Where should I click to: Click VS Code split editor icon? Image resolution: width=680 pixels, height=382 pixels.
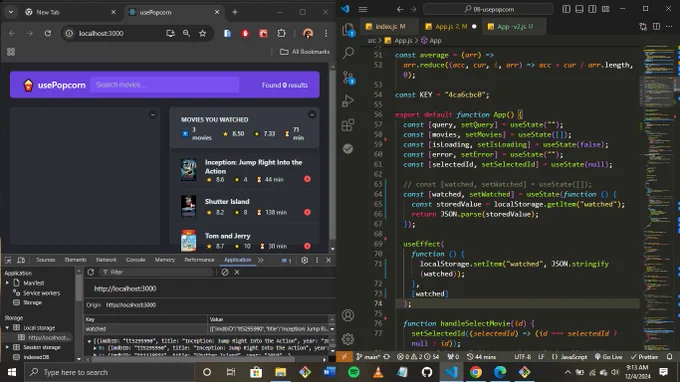click(656, 26)
